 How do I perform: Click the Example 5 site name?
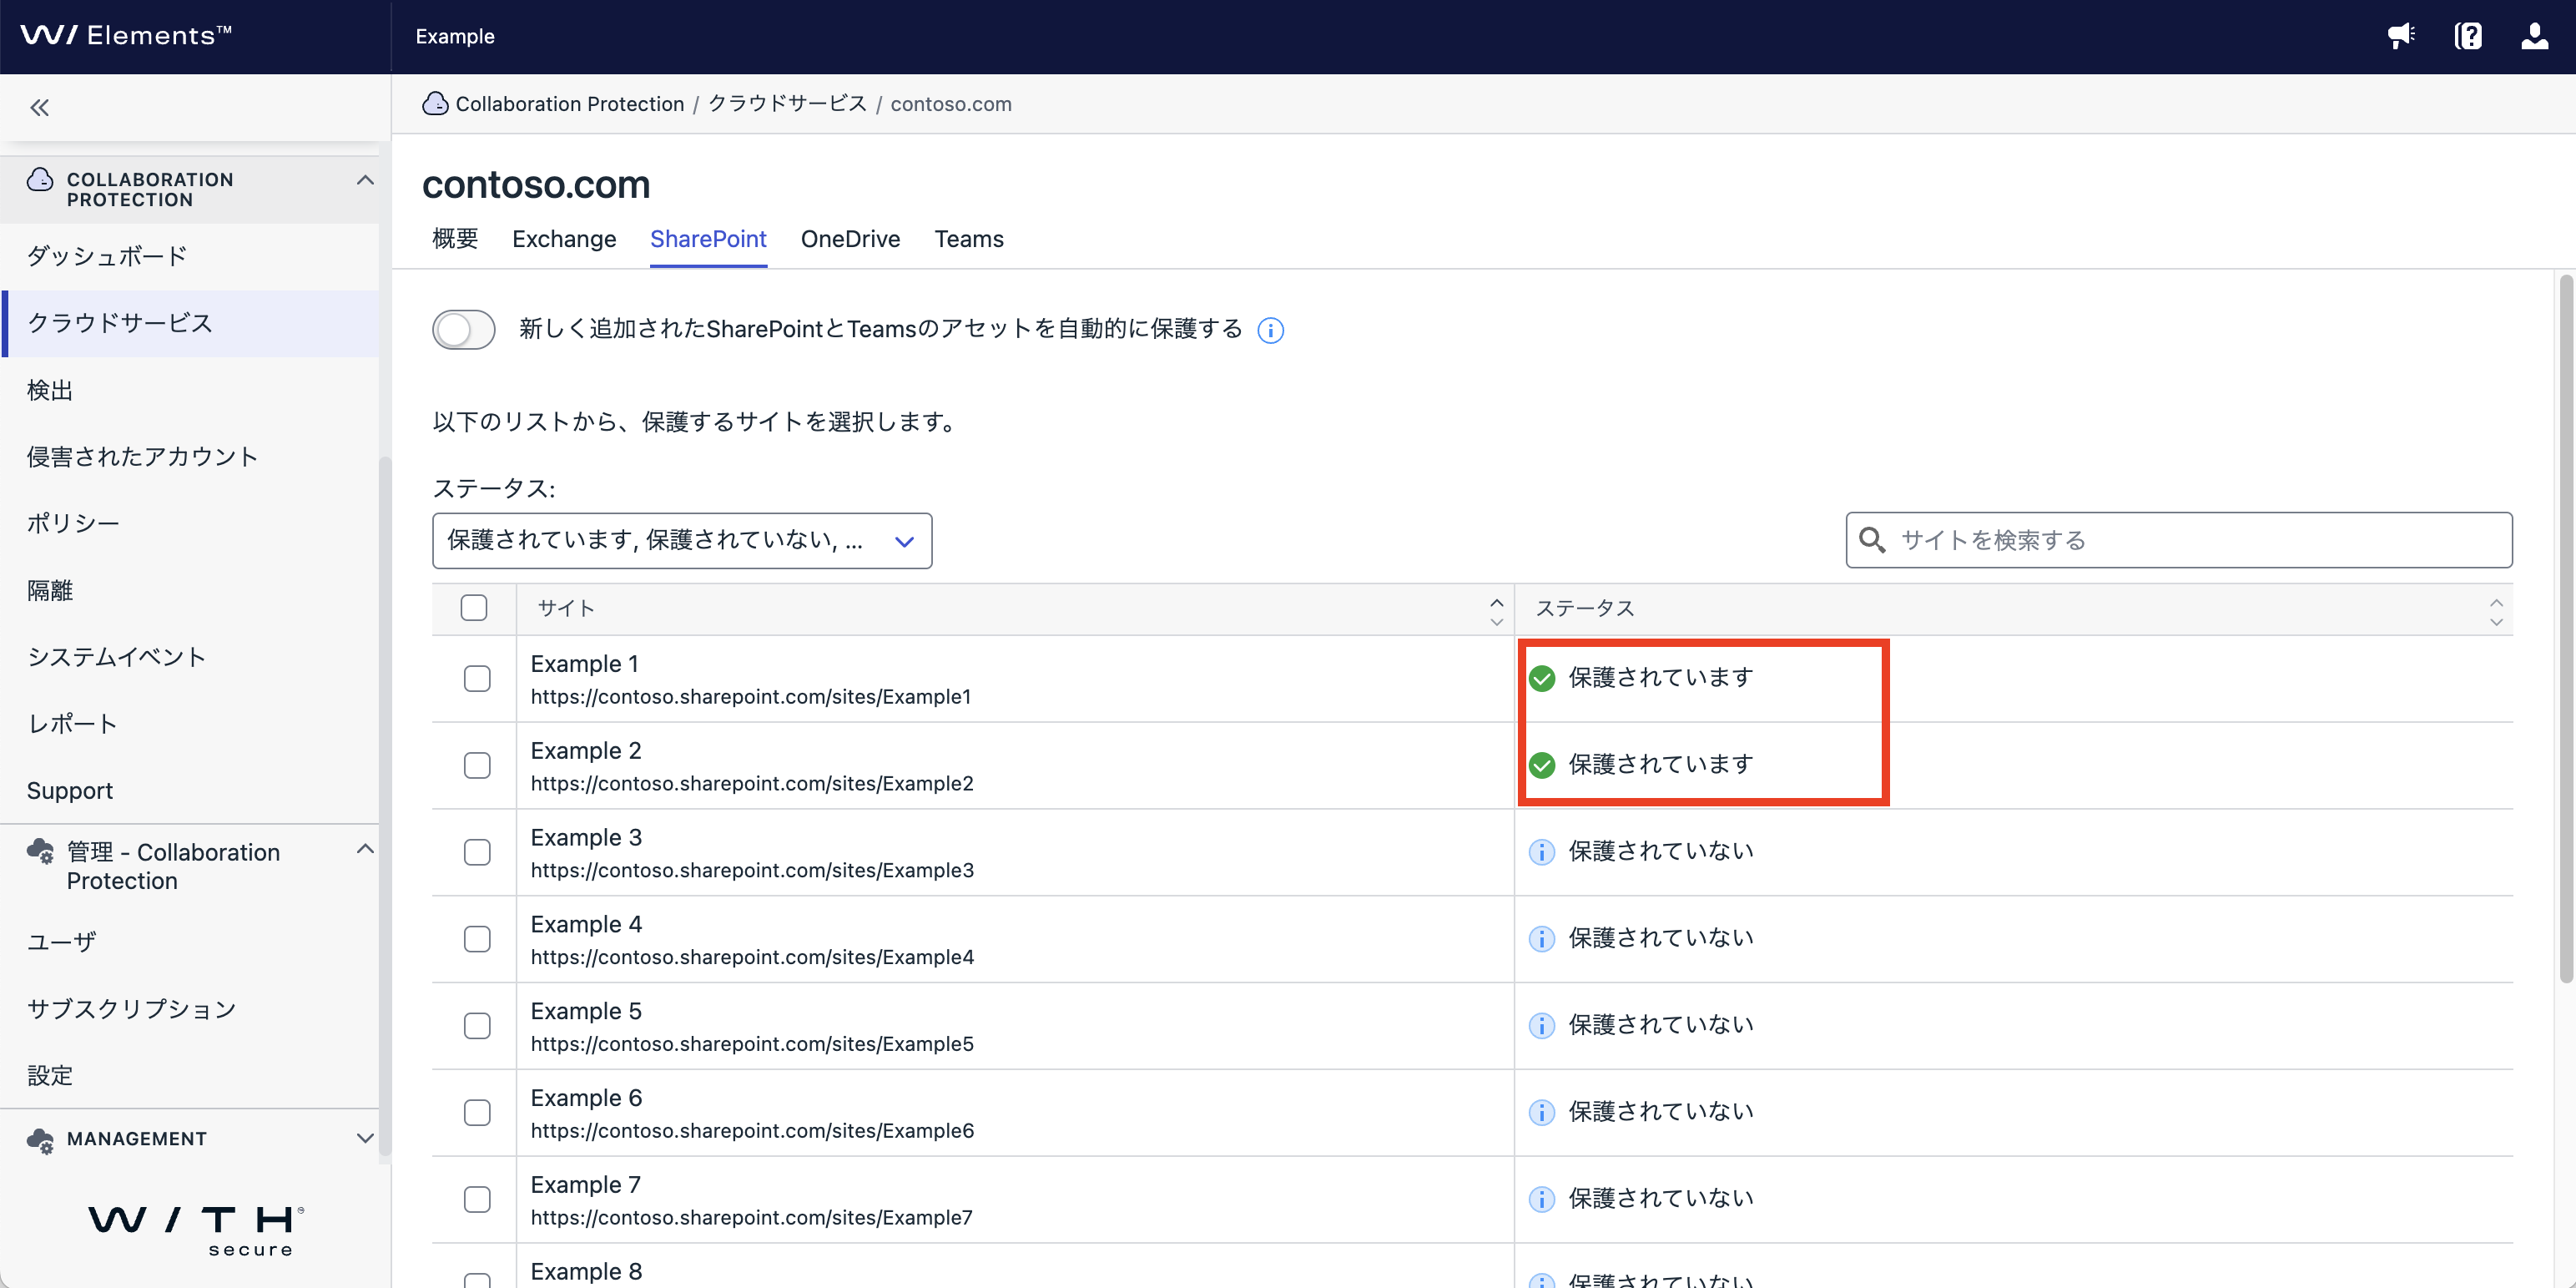[586, 1011]
